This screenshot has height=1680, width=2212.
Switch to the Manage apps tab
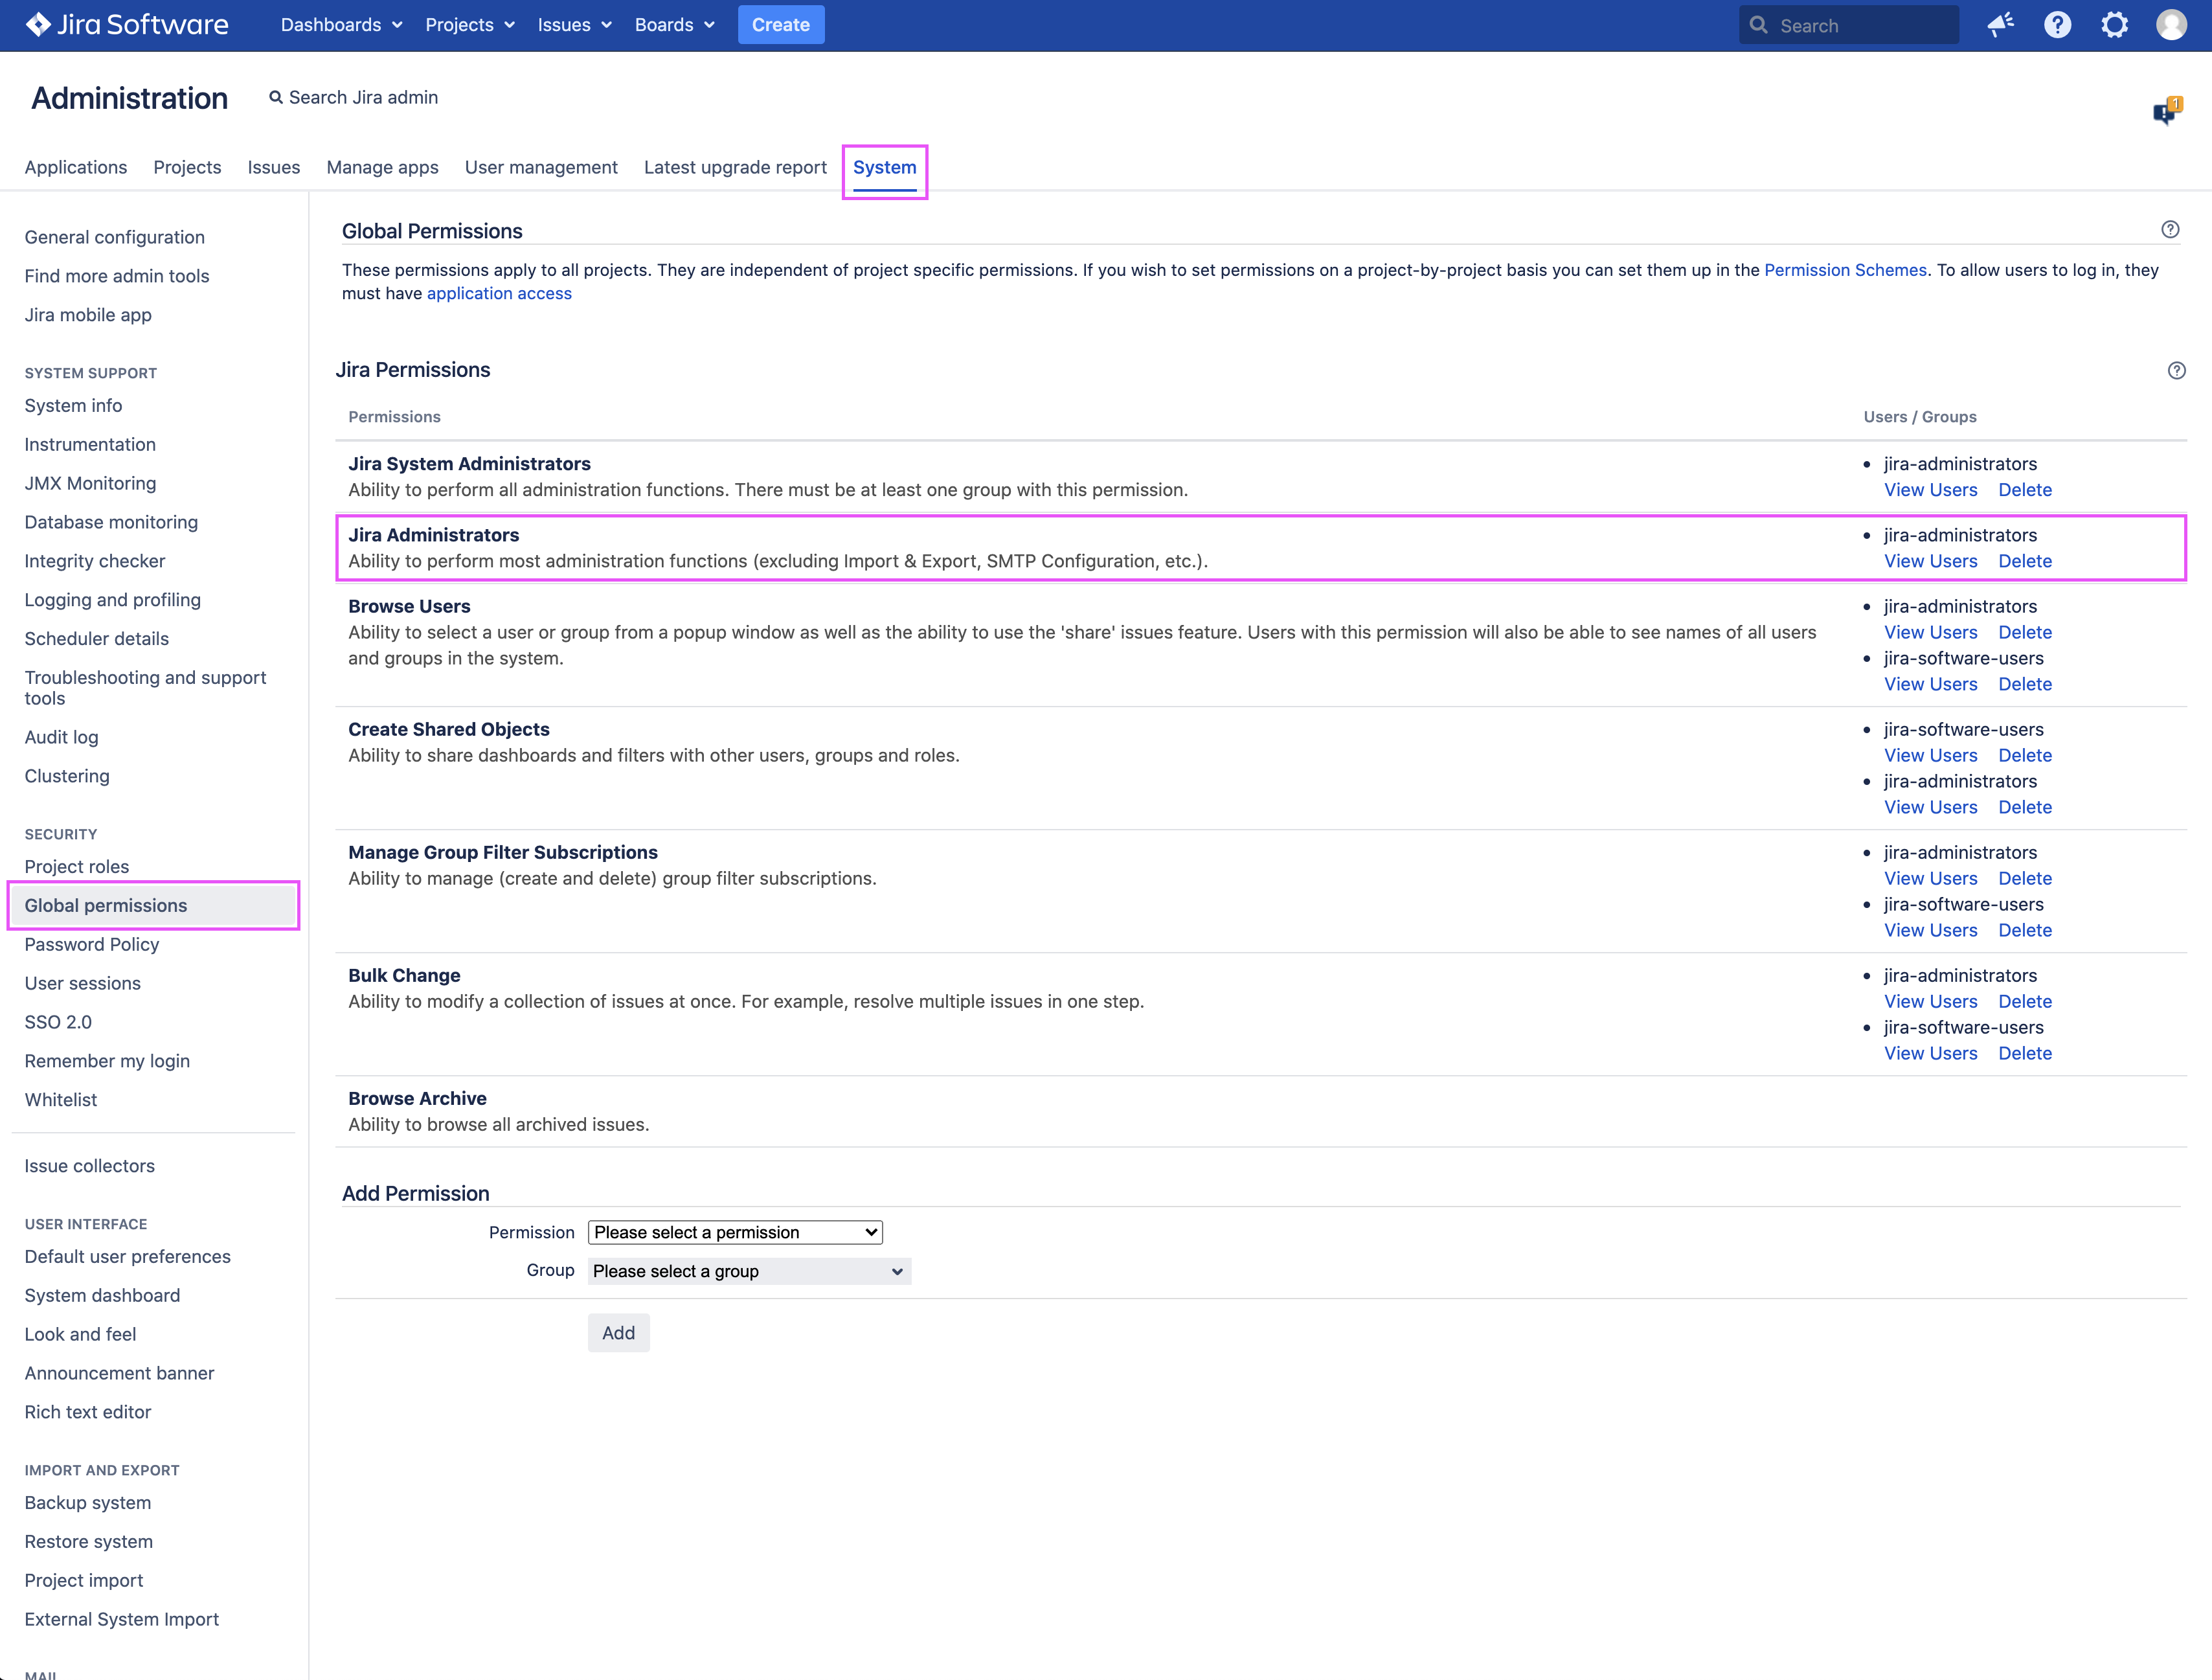coord(382,168)
